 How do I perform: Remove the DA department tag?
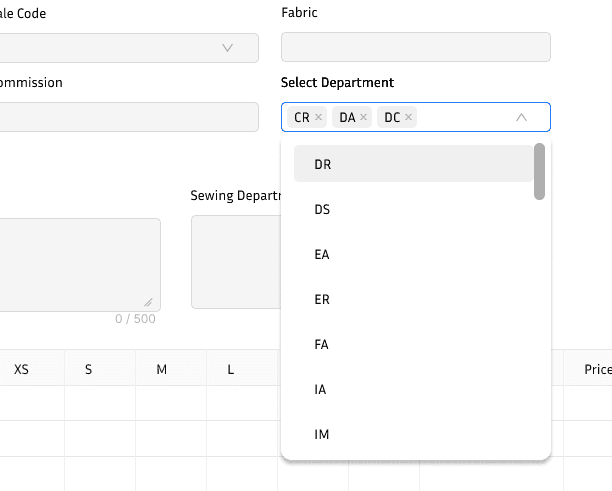364,118
